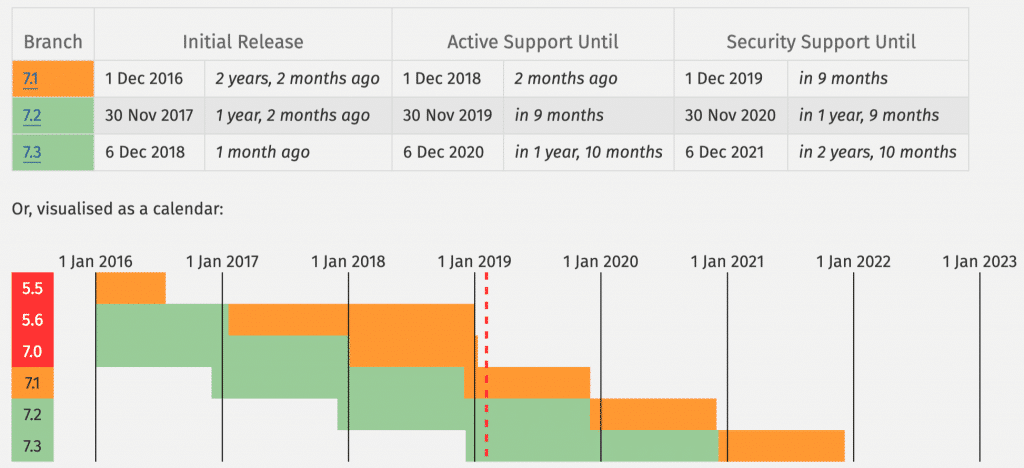Click the Branch column header
The width and height of the screenshot is (1024, 468).
(53, 42)
